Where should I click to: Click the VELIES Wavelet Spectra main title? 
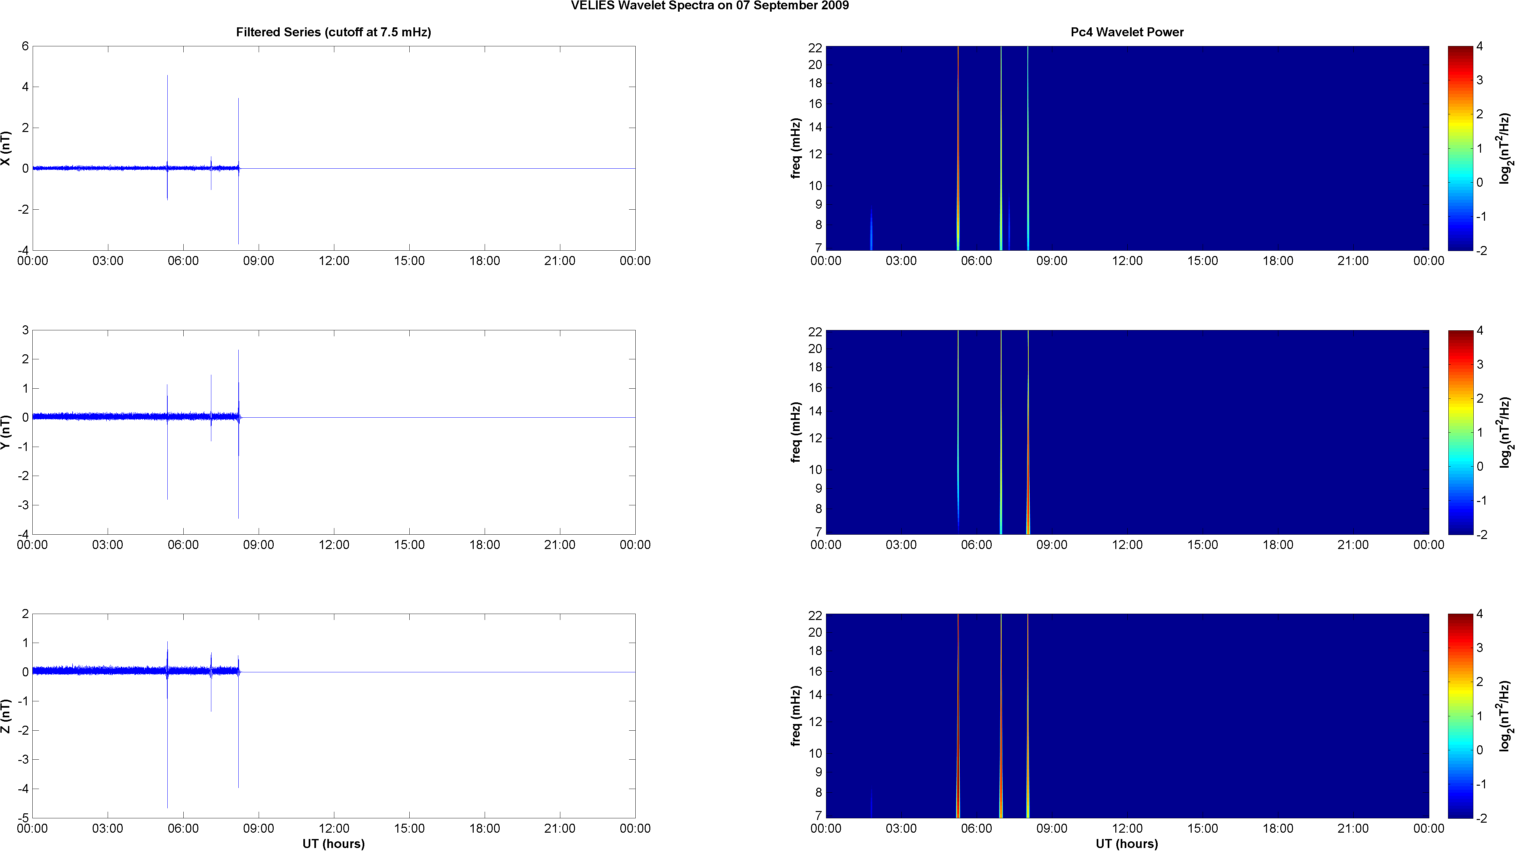[710, 6]
